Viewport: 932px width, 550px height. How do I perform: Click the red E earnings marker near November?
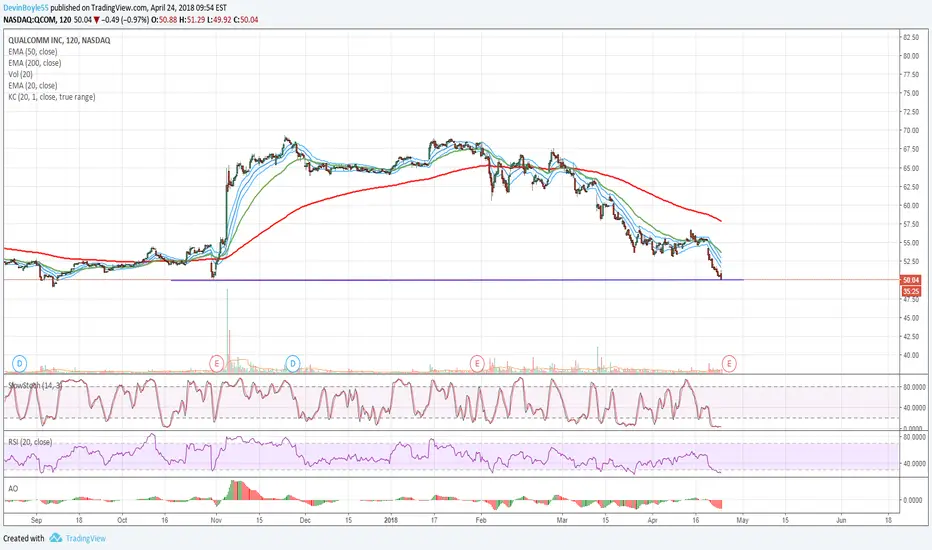coord(216,363)
